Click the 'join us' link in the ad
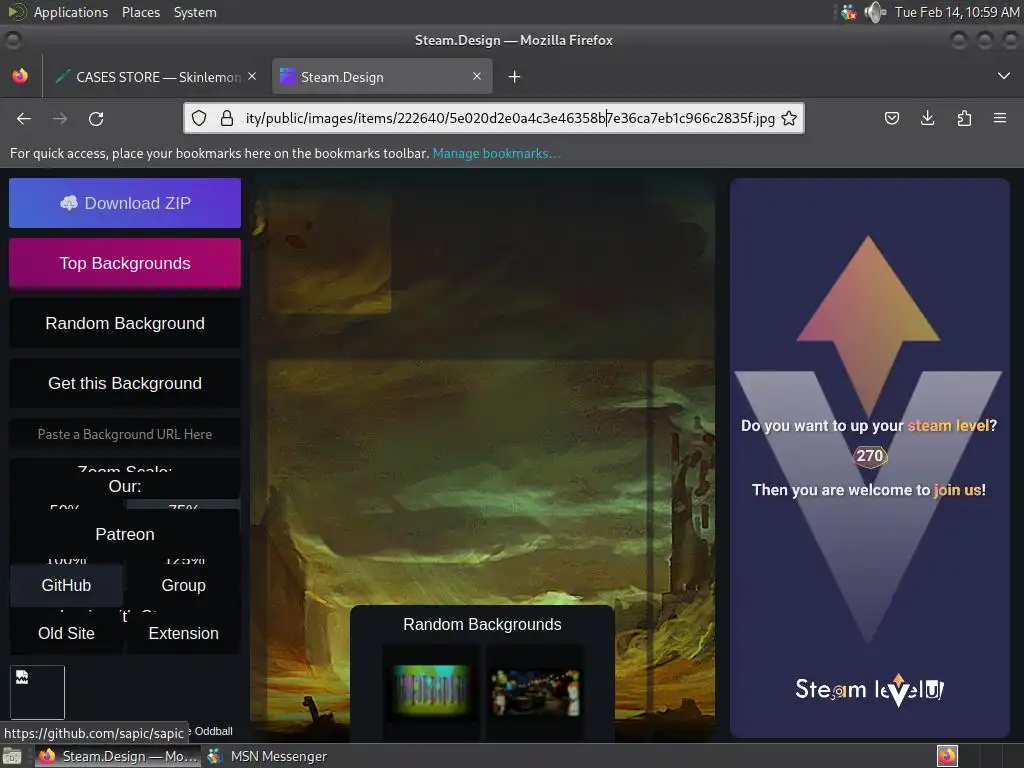1024x768 pixels. [x=957, y=490]
